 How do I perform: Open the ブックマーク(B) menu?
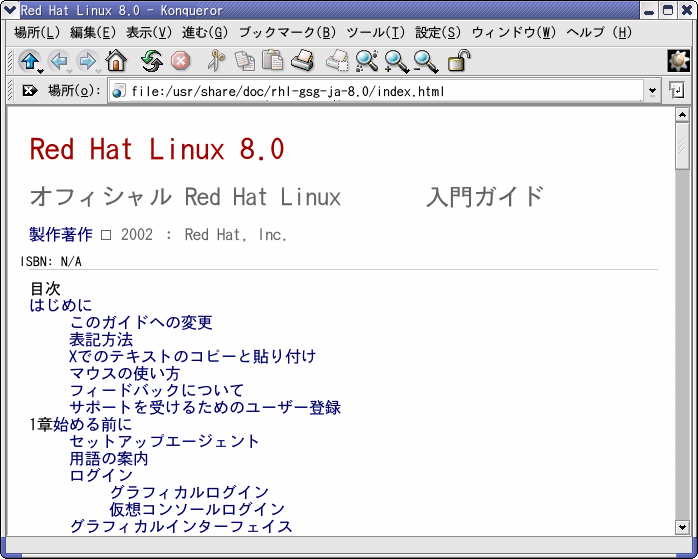pyautogui.click(x=287, y=32)
